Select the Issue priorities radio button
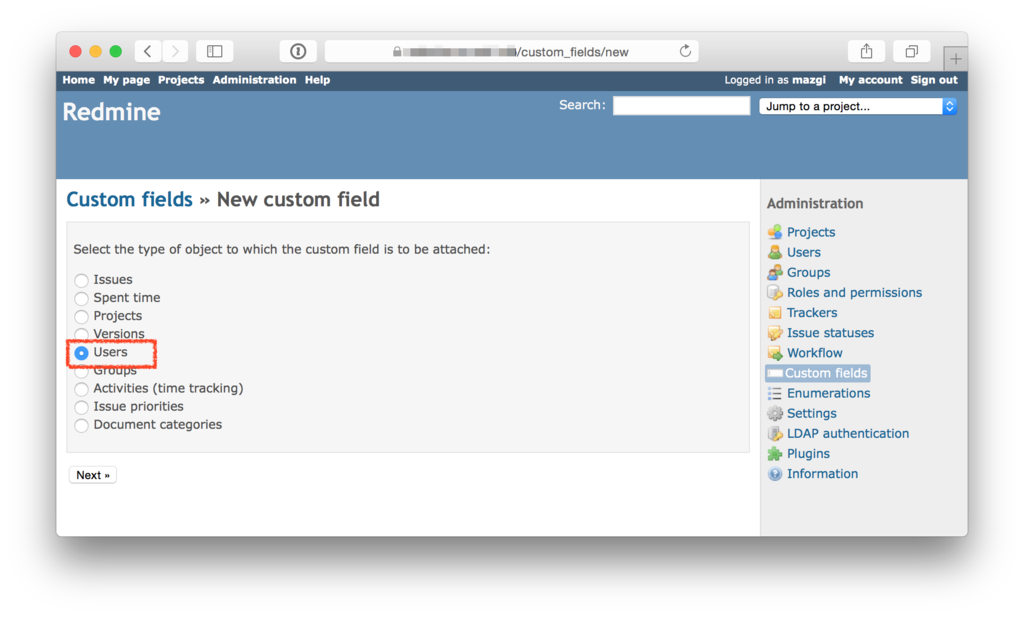The width and height of the screenshot is (1024, 617). [x=81, y=407]
